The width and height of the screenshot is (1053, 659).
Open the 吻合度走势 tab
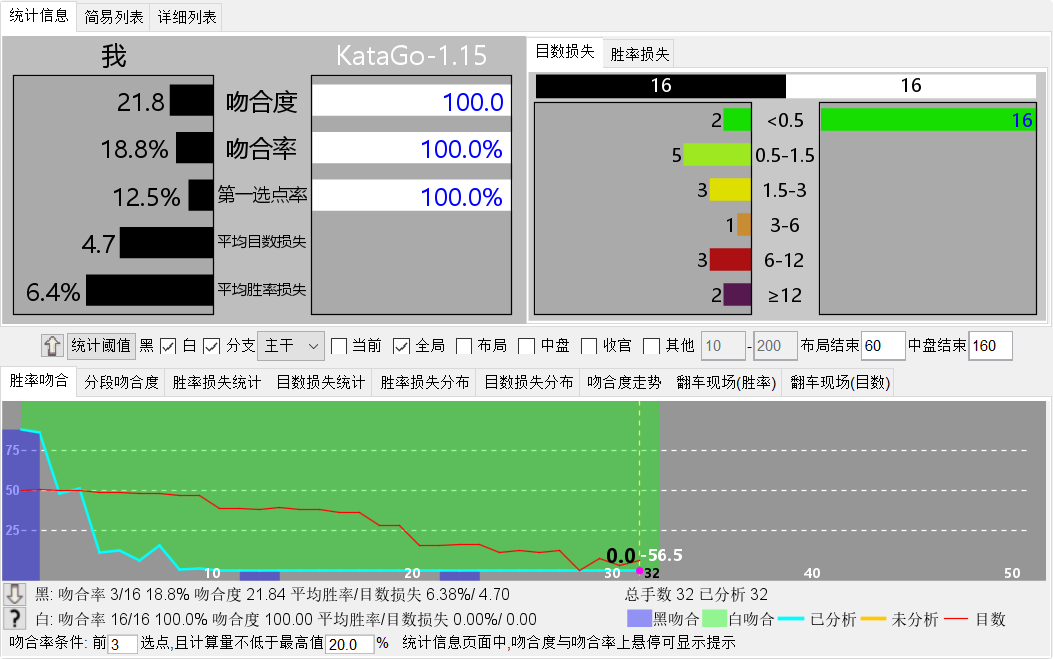(x=624, y=383)
